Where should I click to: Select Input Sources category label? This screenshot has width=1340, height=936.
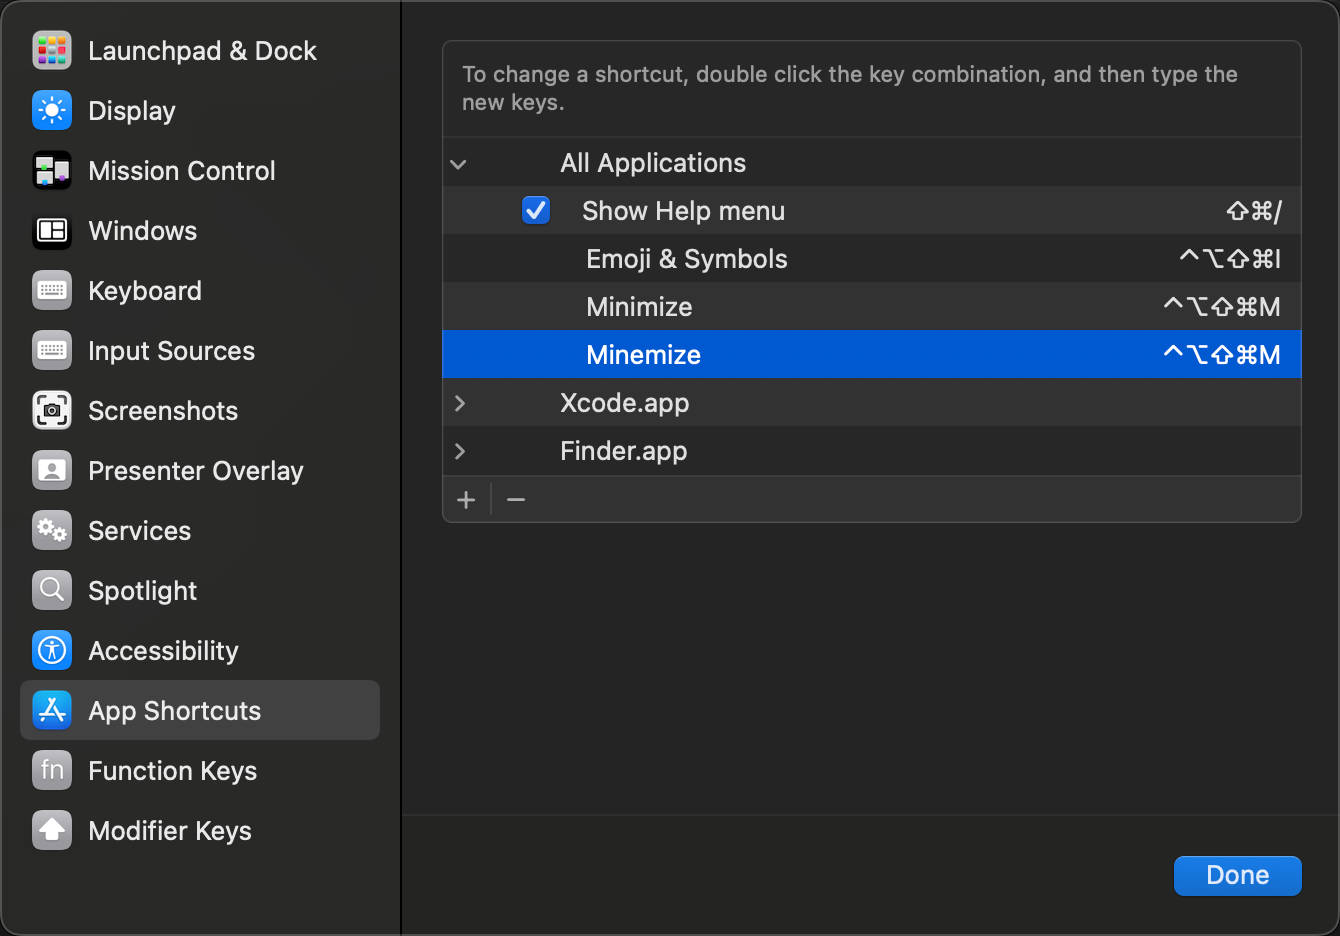coord(172,351)
